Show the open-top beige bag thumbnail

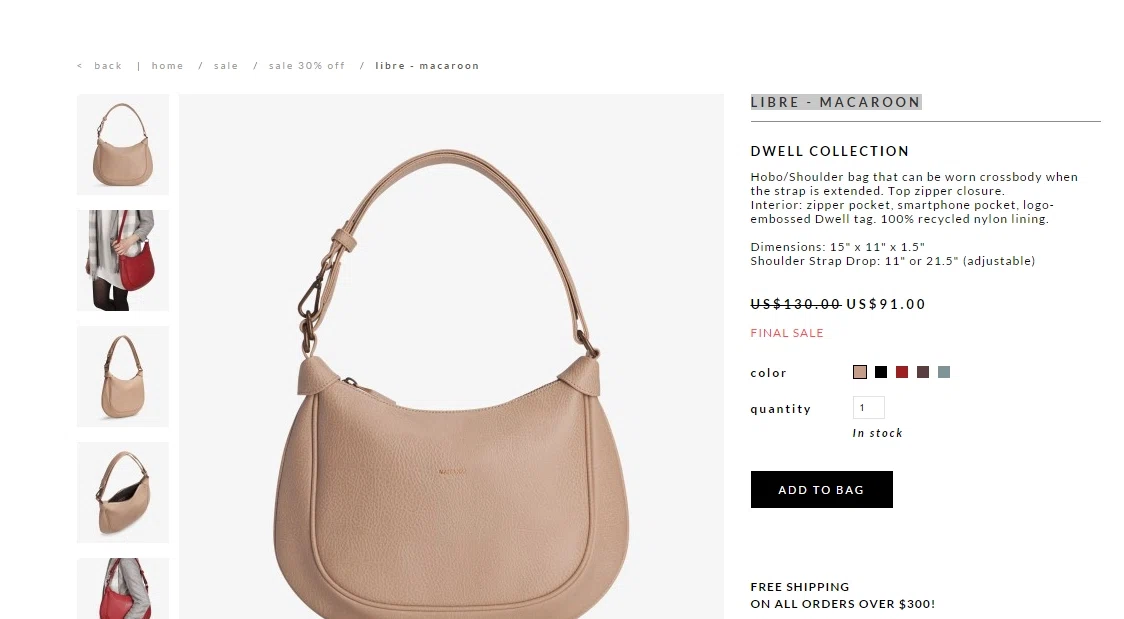coord(123,493)
